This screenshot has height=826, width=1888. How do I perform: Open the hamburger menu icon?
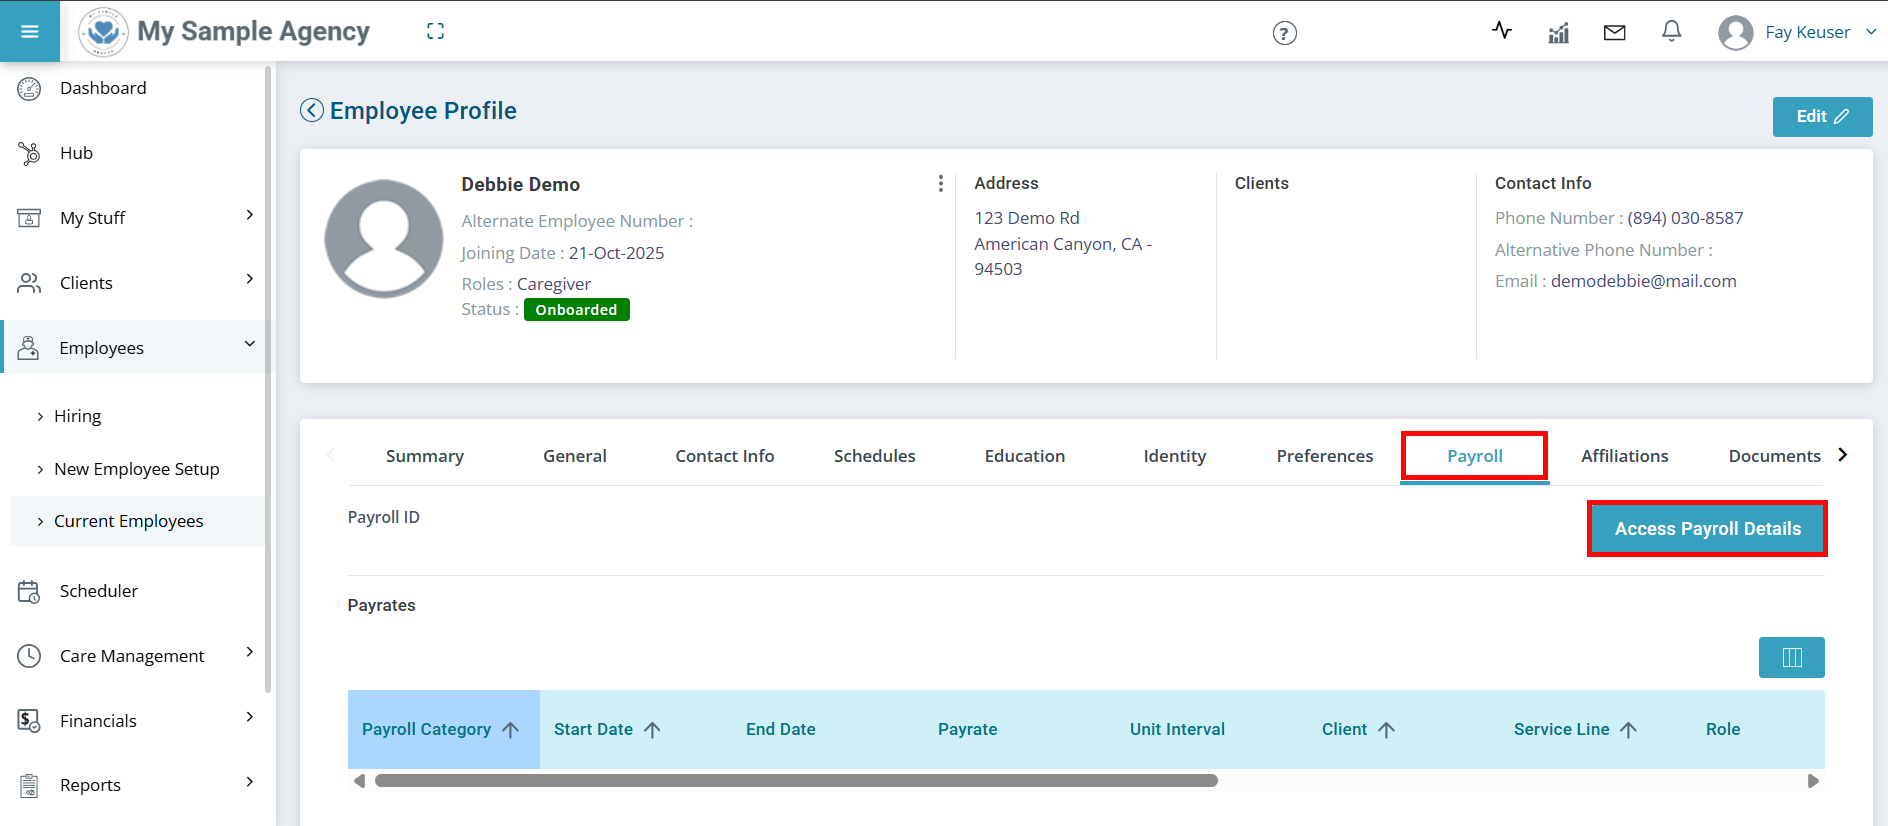pyautogui.click(x=30, y=31)
